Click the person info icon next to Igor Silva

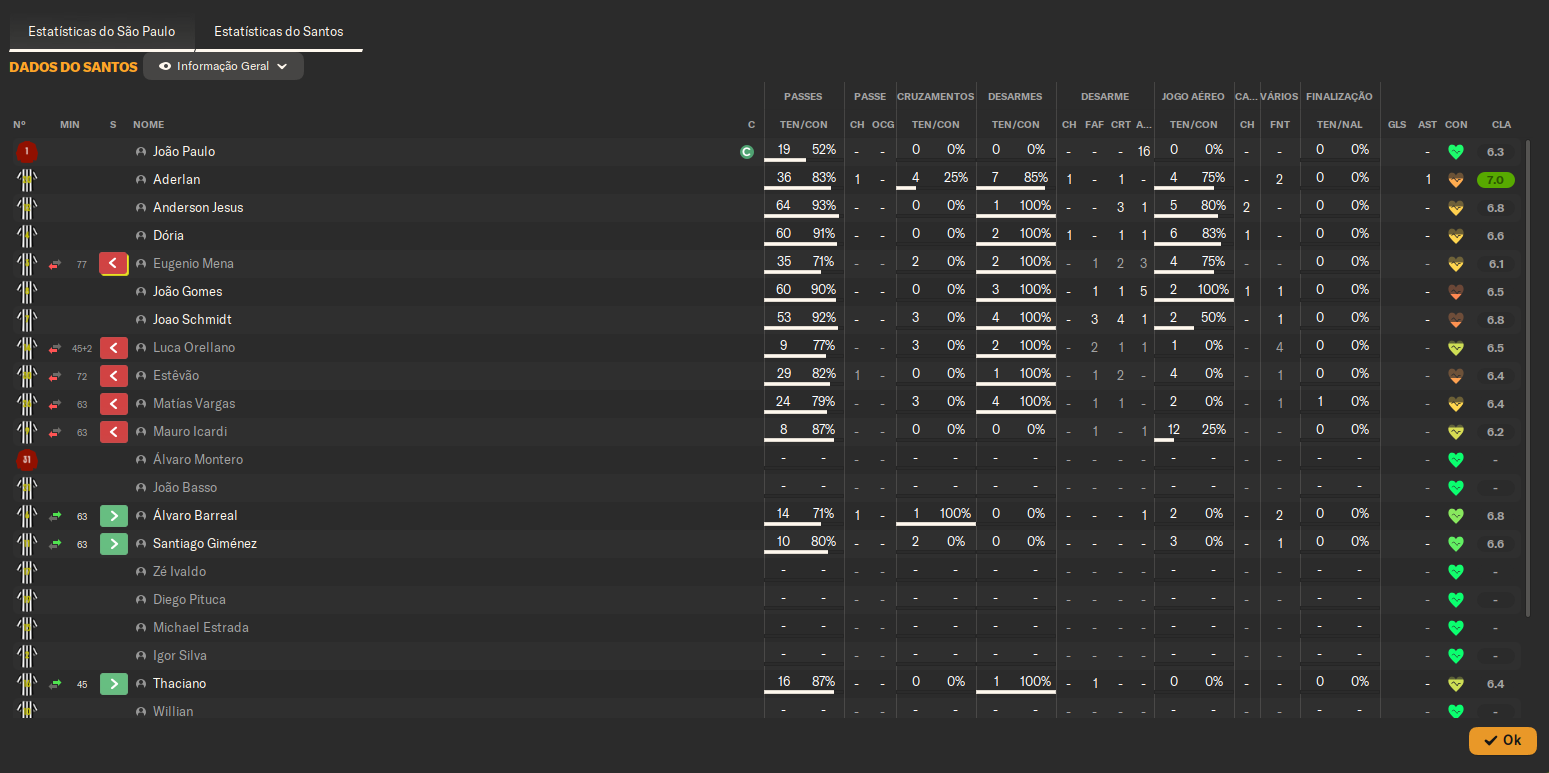pos(141,656)
